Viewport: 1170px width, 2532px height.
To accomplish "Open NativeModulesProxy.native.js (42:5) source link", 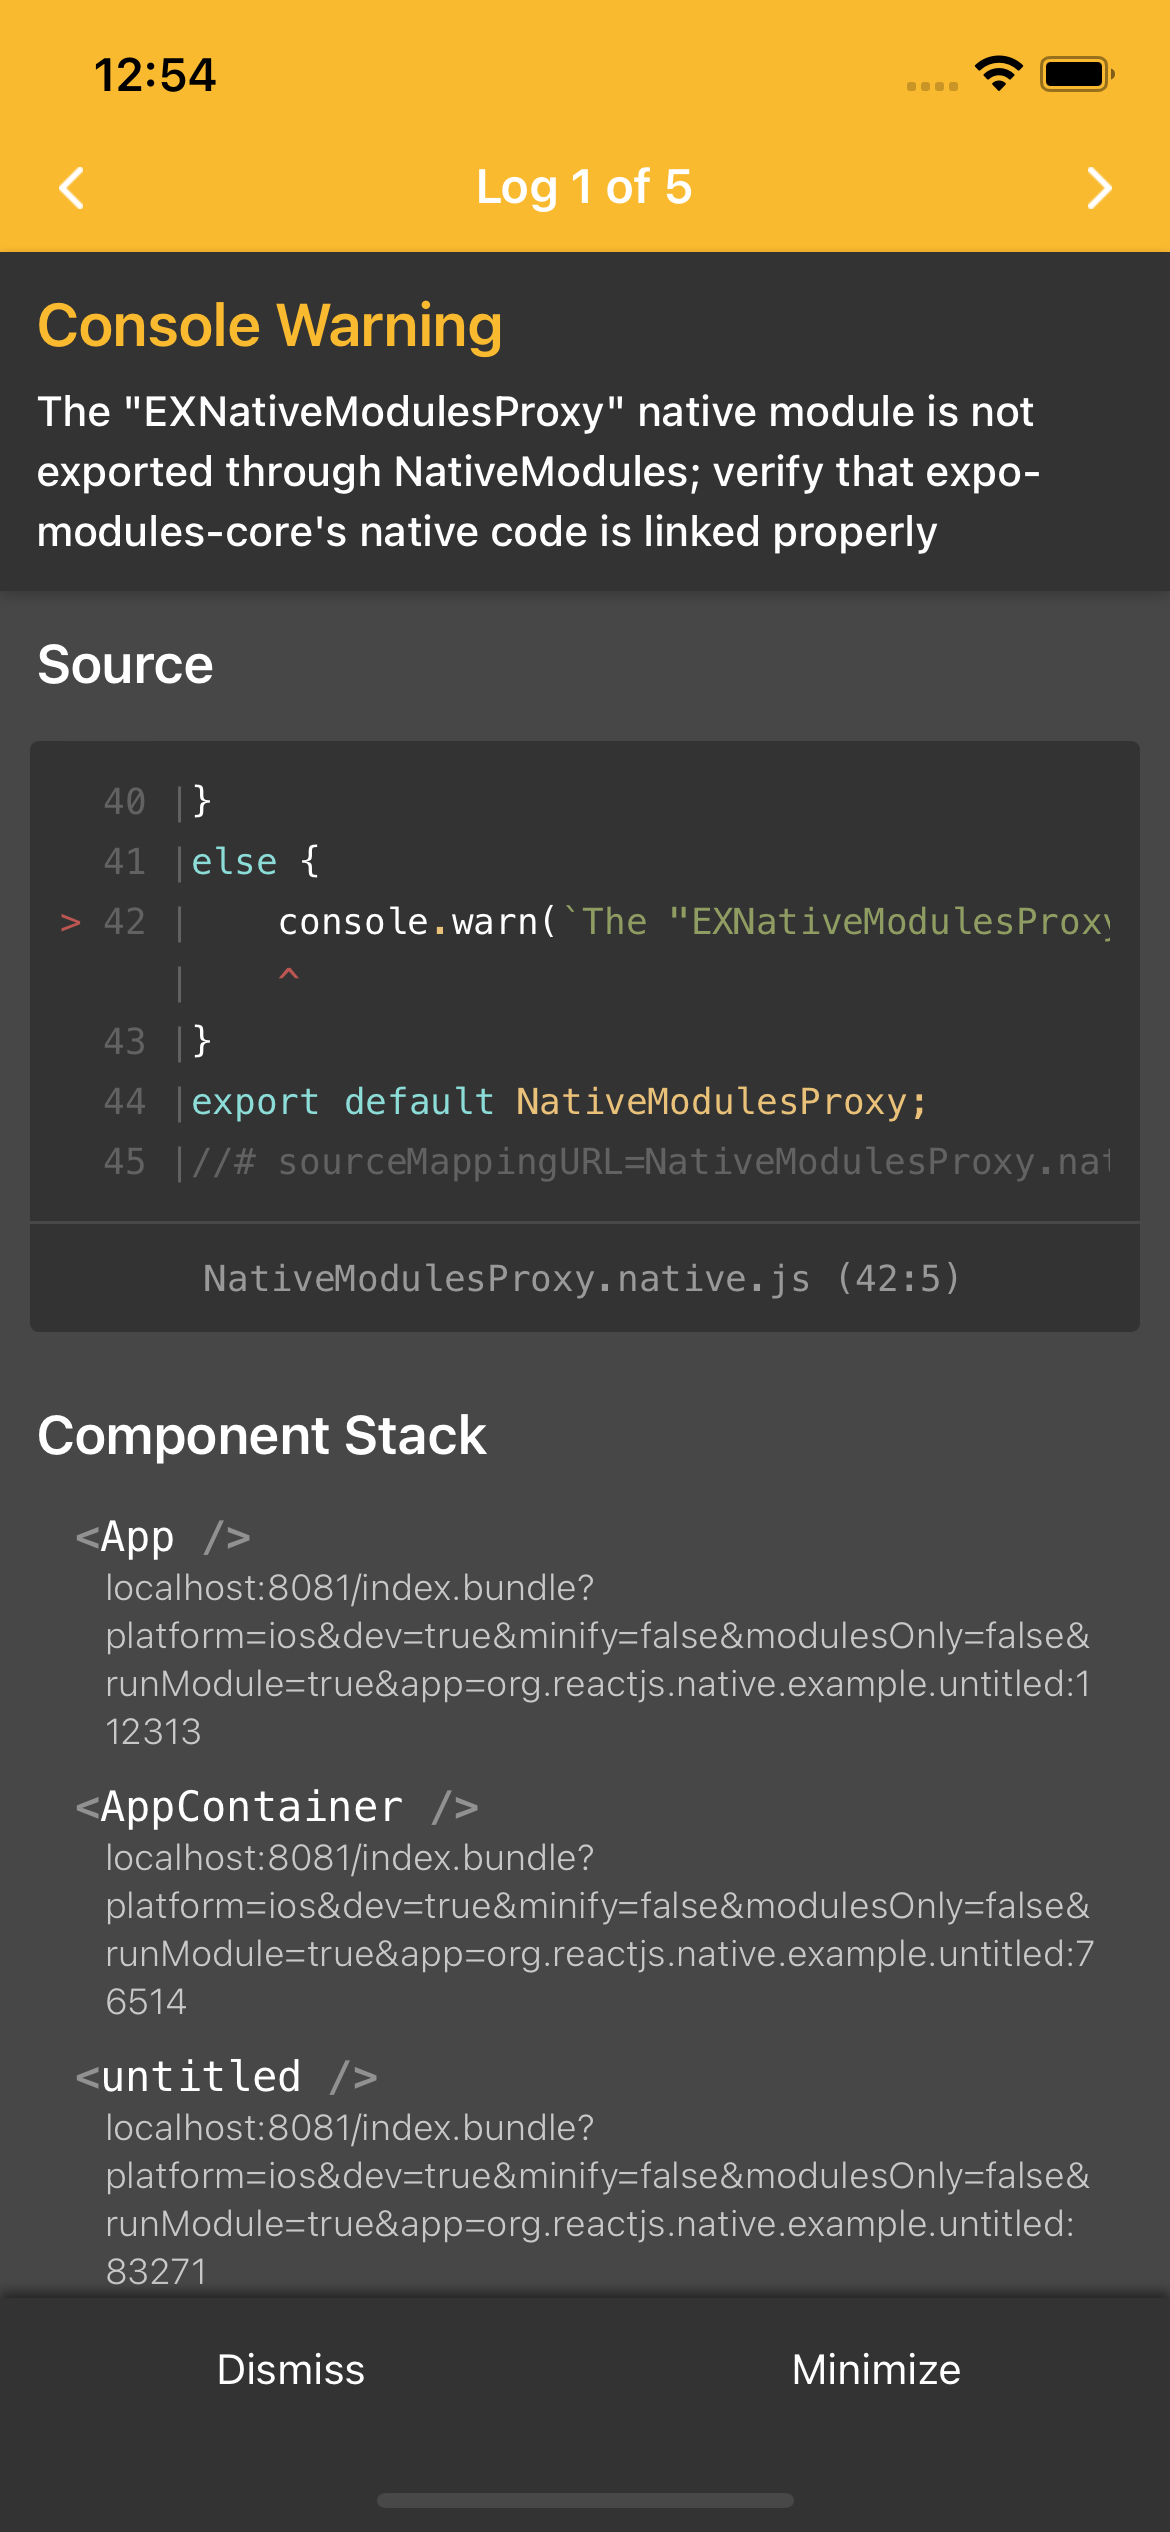I will coord(582,1278).
